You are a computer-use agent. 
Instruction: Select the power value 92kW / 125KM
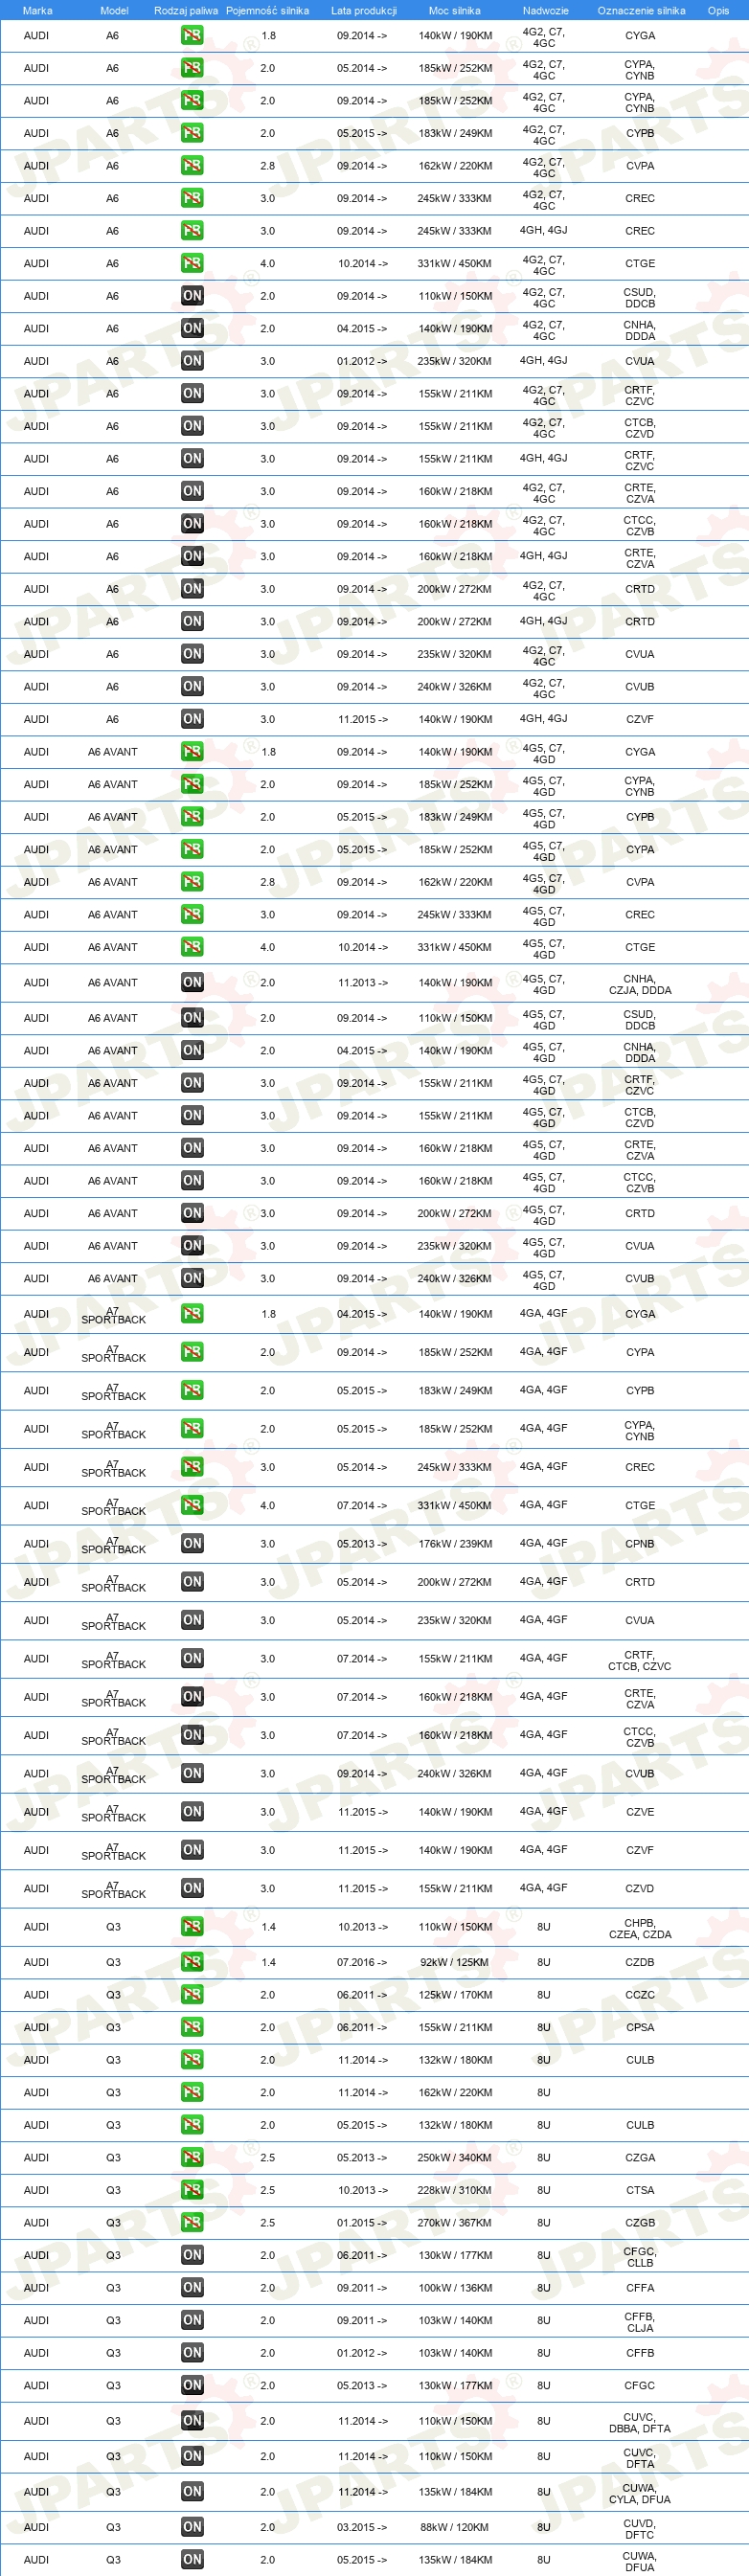454,1962
